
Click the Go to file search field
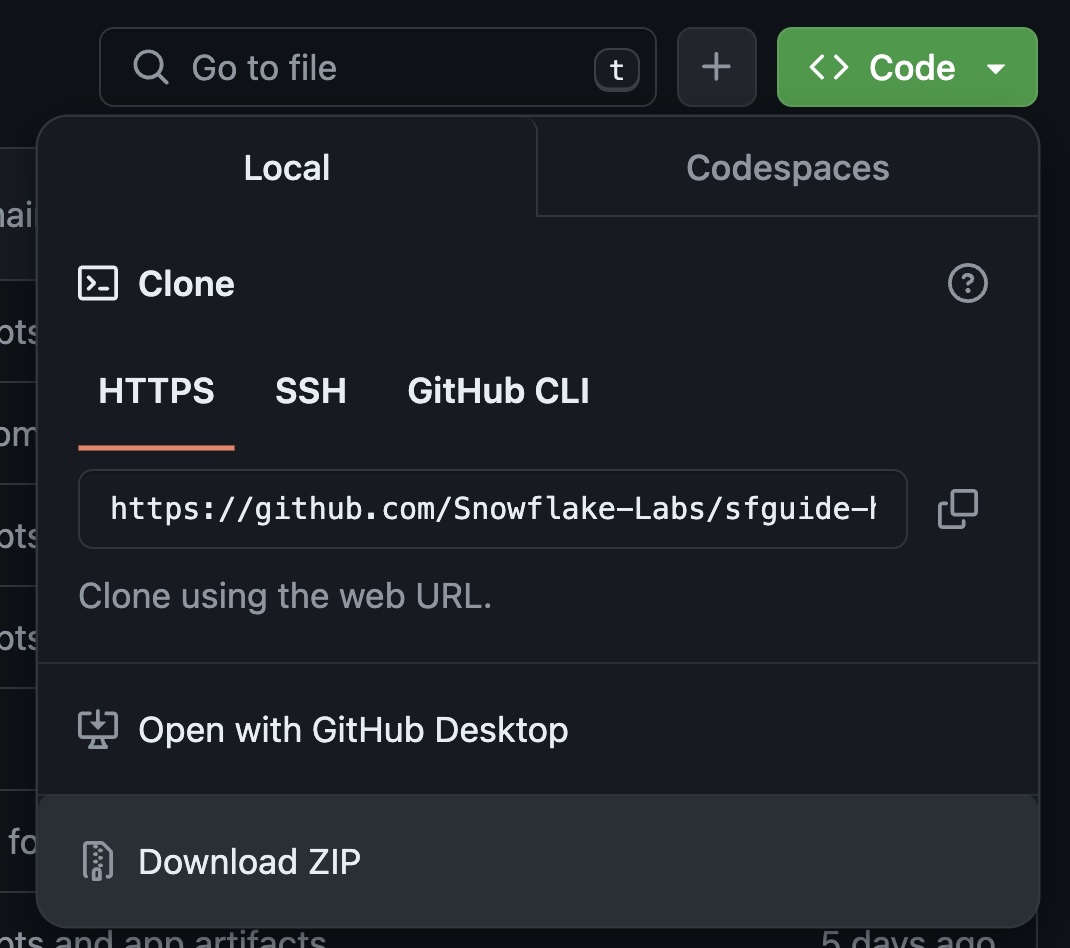pyautogui.click(x=380, y=68)
